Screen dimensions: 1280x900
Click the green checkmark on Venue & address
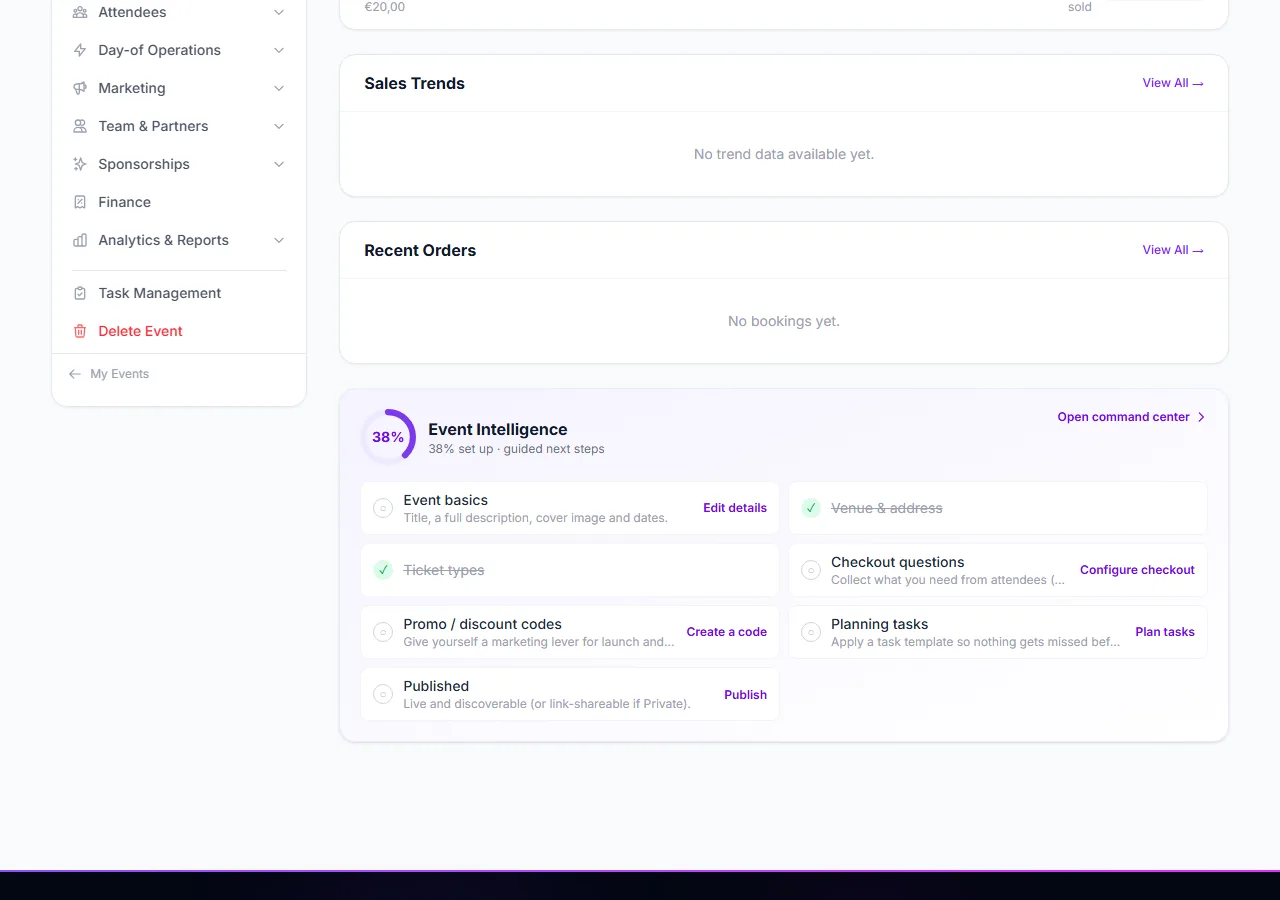811,508
